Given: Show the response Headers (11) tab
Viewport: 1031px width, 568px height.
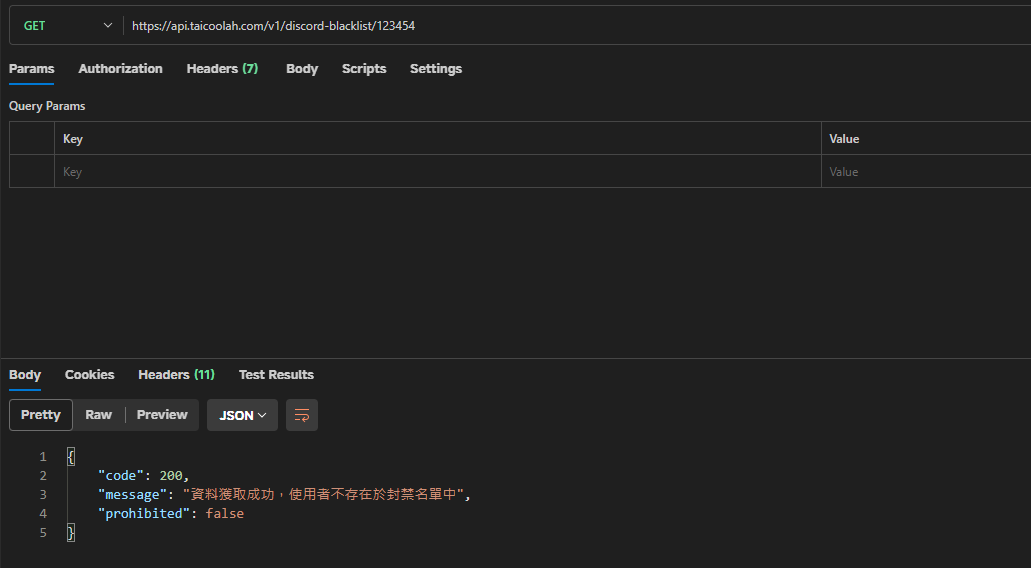Looking at the screenshot, I should click(x=176, y=375).
